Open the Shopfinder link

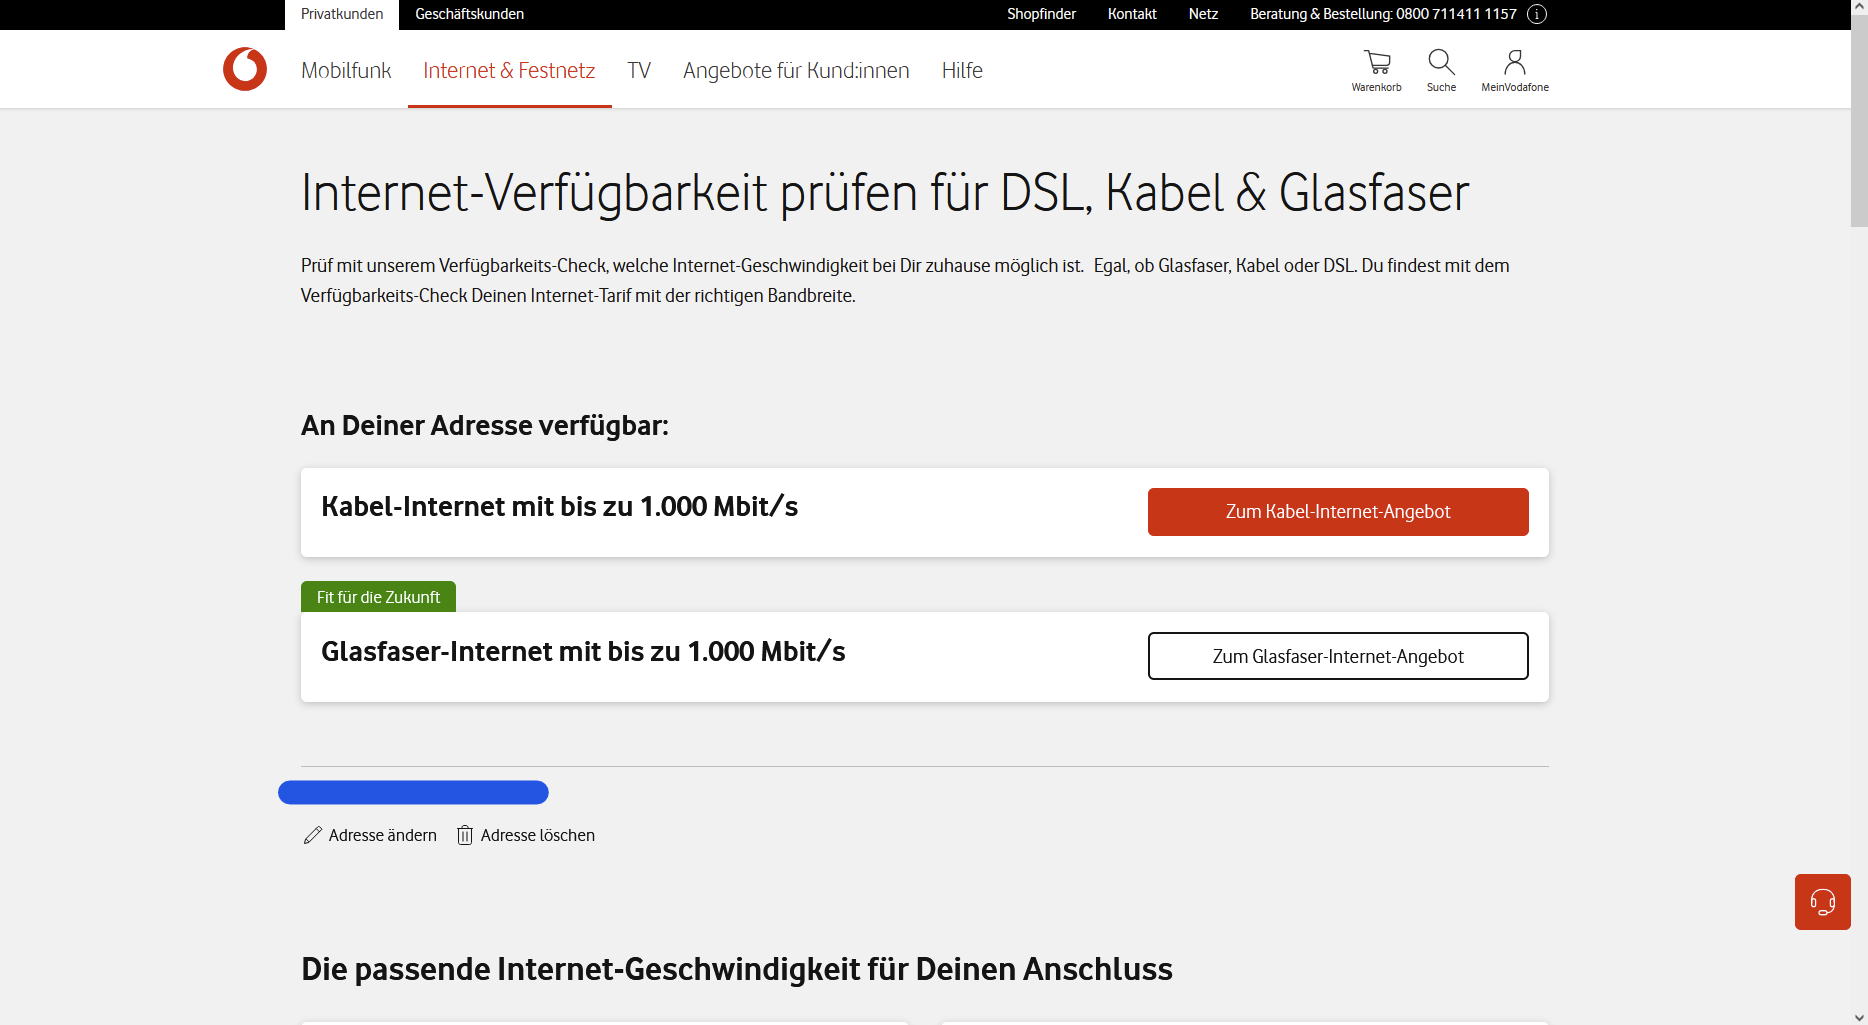click(x=1041, y=14)
